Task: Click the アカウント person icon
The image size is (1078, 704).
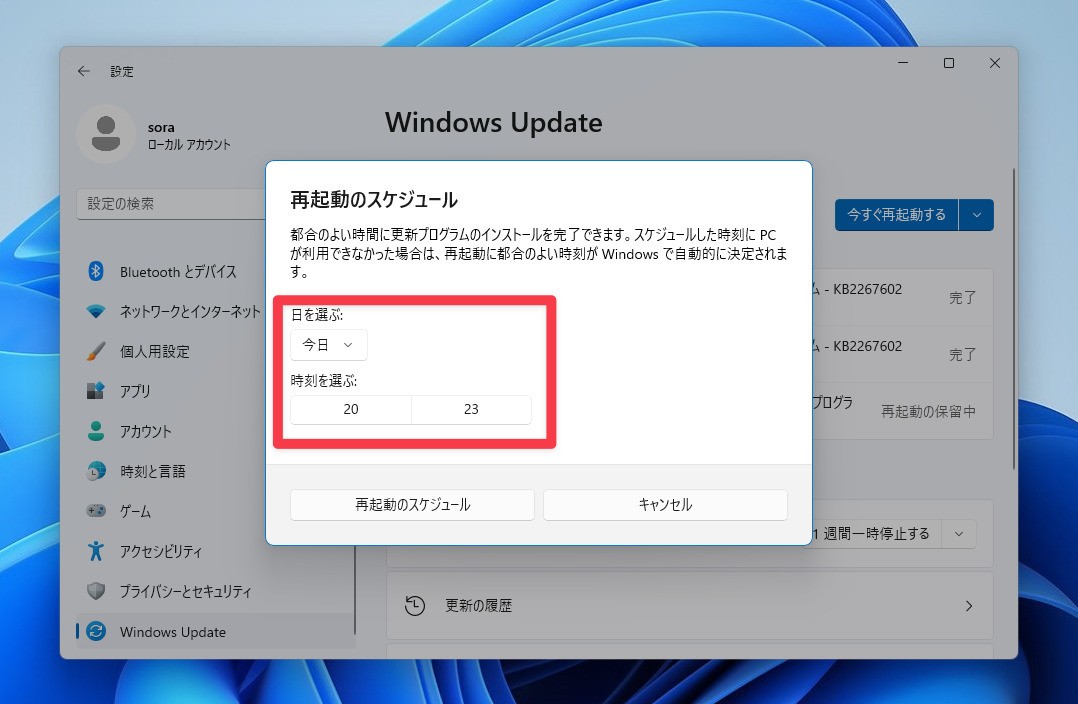Action: (96, 431)
